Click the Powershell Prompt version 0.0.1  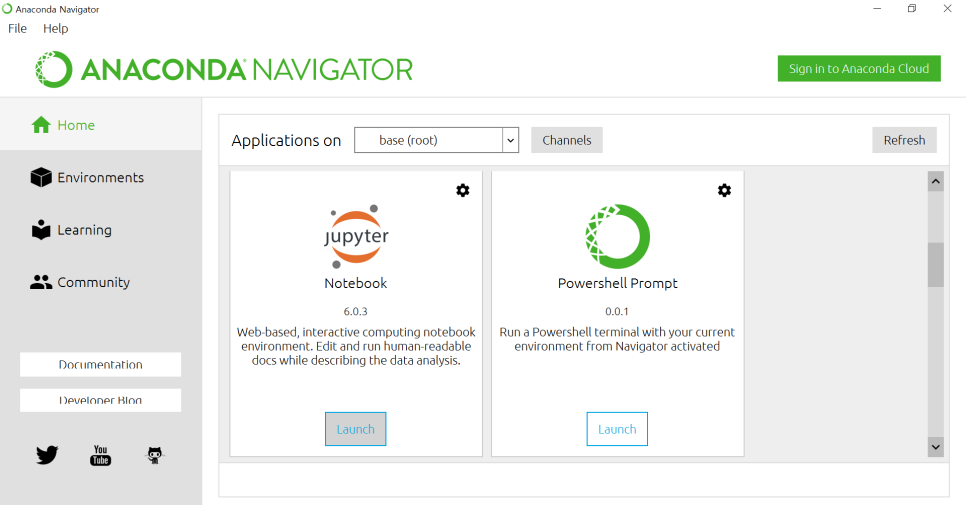point(617,311)
